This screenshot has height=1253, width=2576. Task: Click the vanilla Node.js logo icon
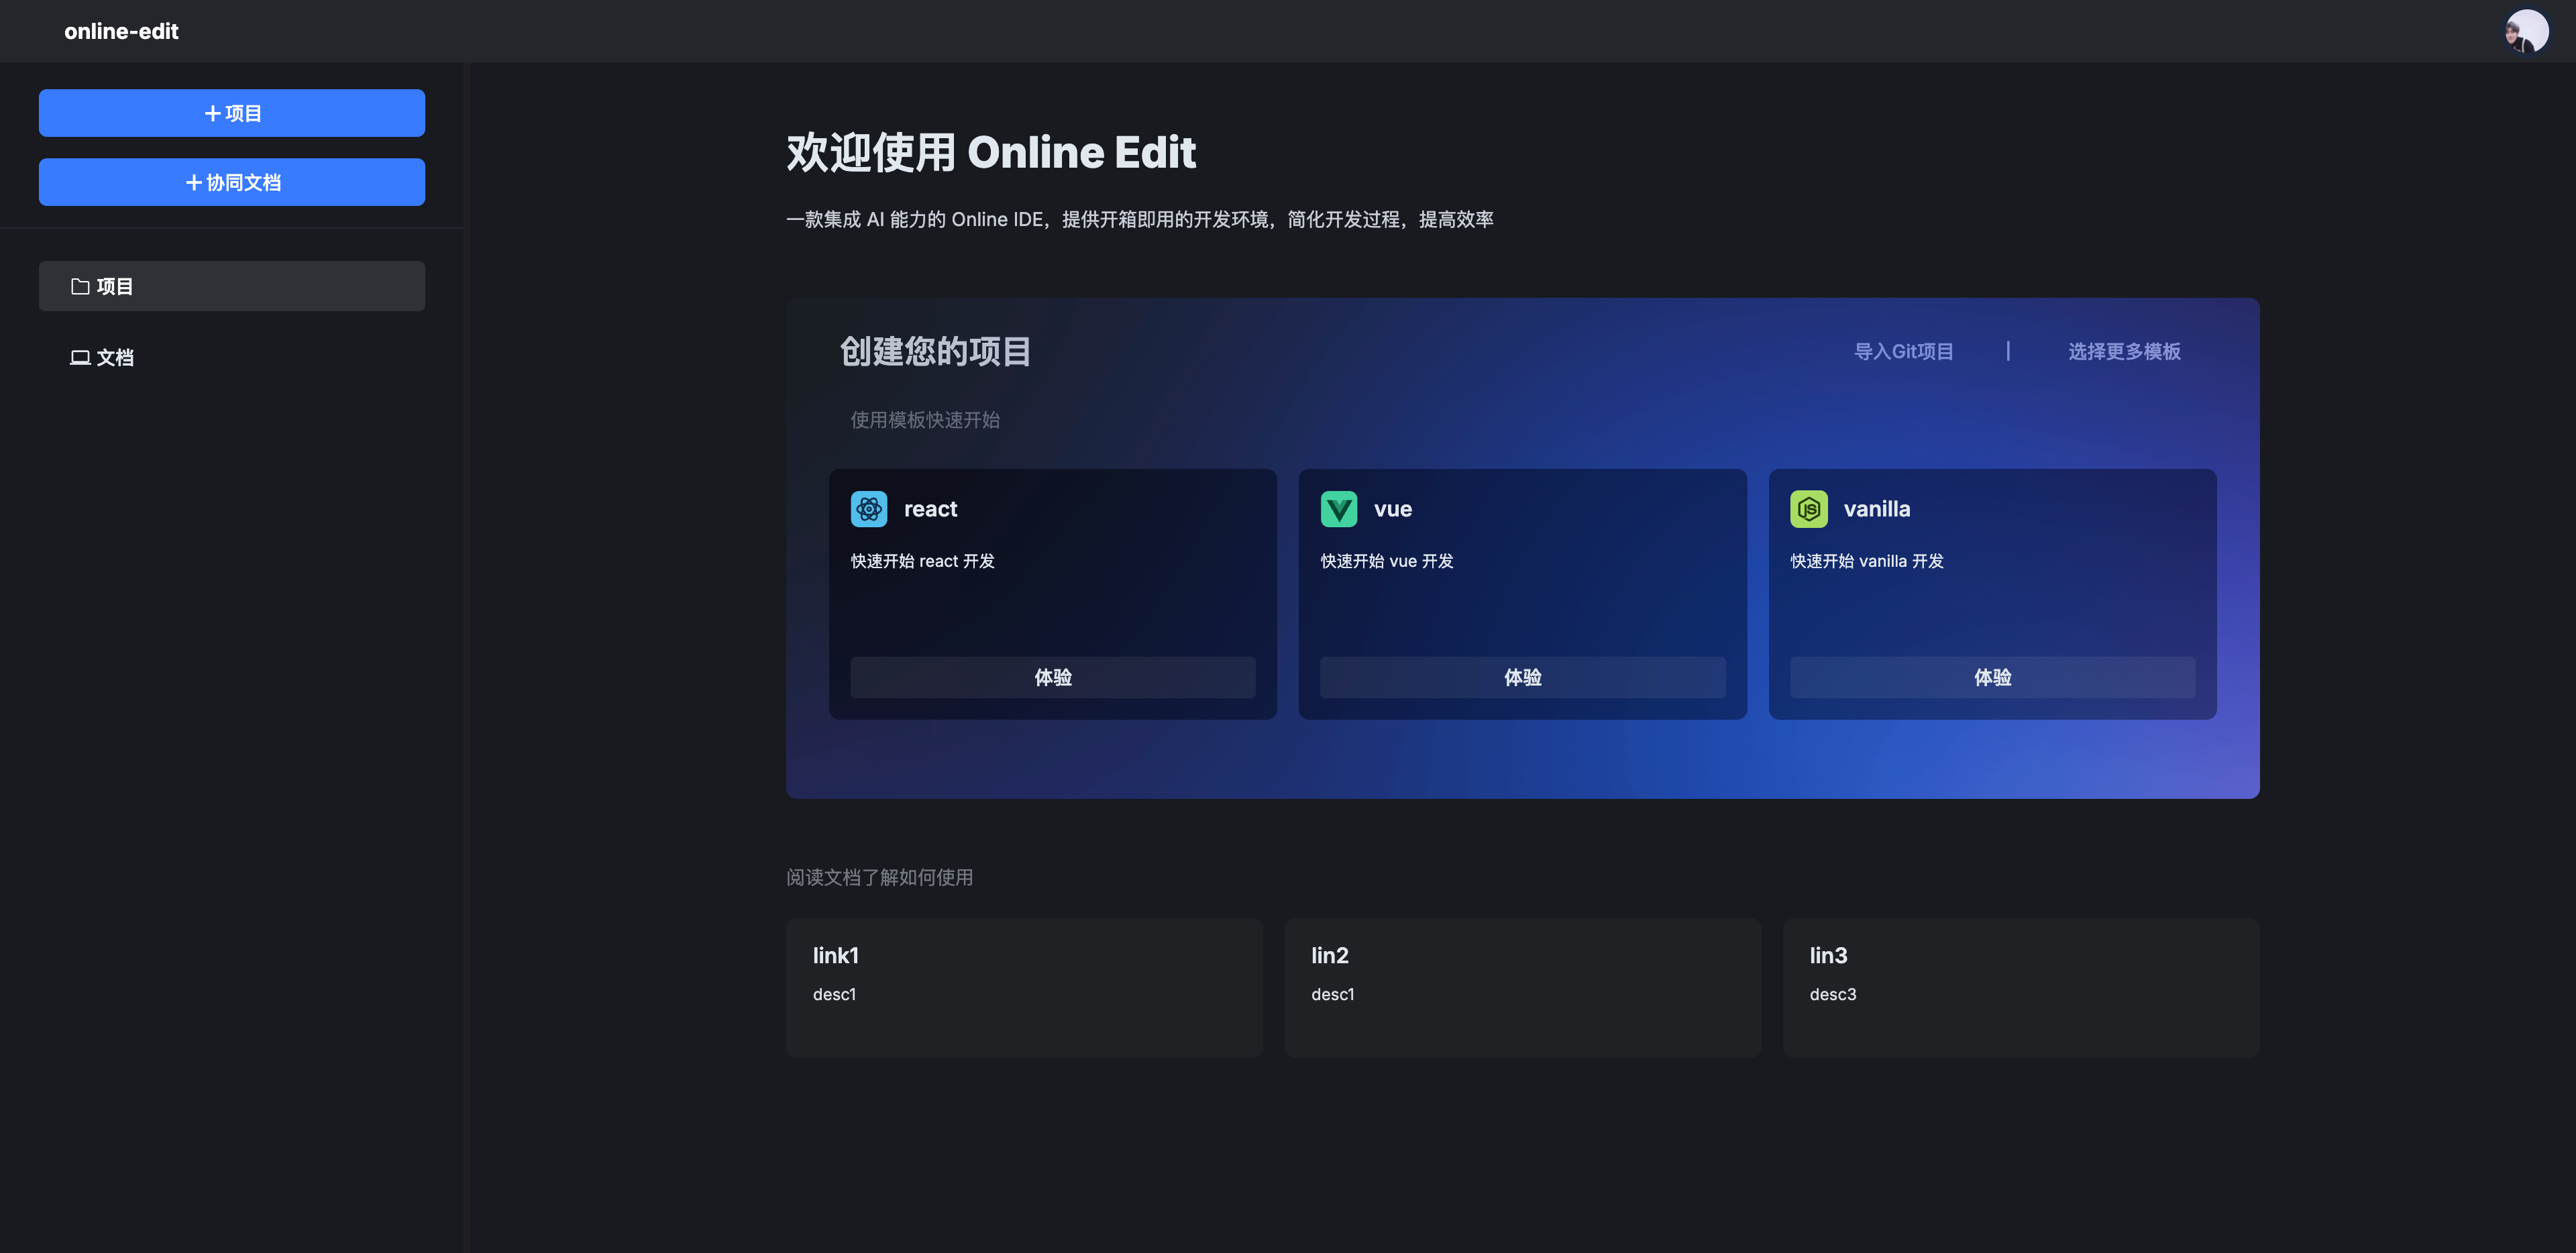pyautogui.click(x=1808, y=509)
